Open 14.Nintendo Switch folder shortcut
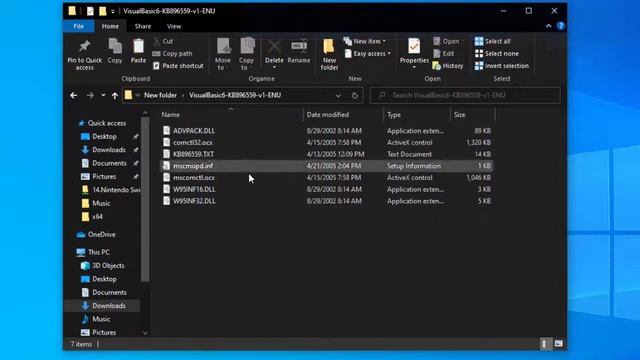 [x=116, y=190]
